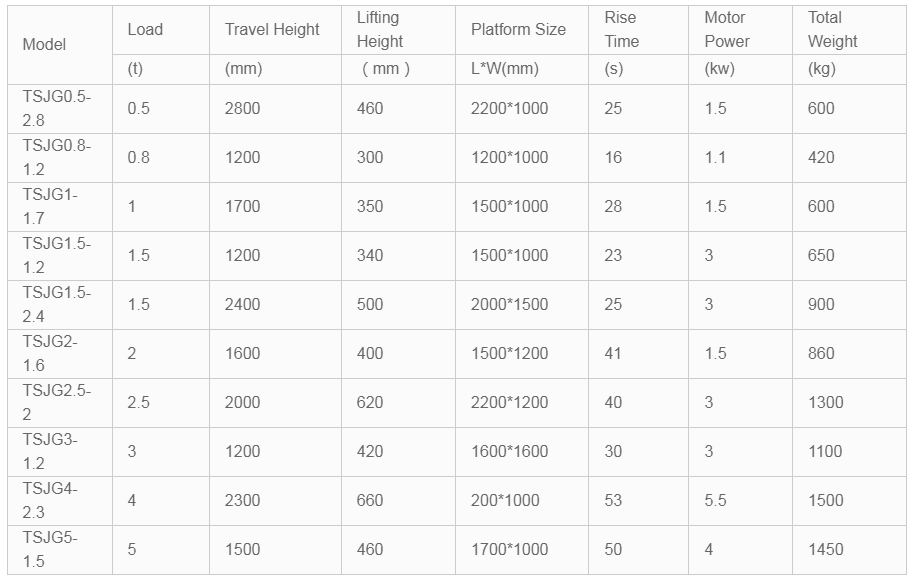Select the Travel Height header cell
The image size is (914, 580).
(x=275, y=30)
